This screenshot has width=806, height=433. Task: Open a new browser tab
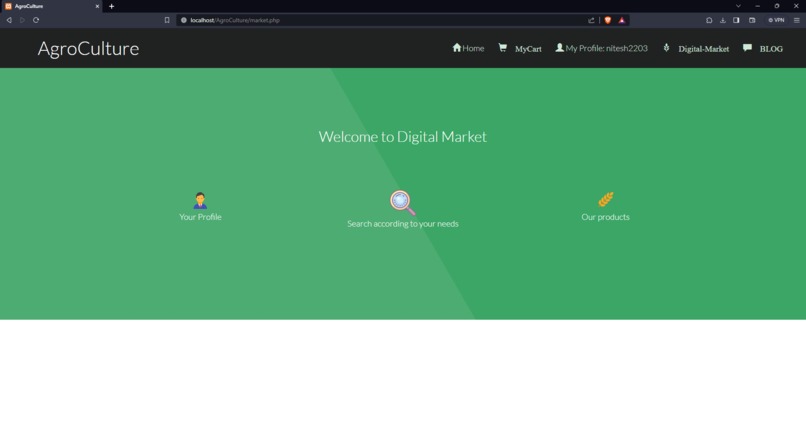[x=112, y=6]
